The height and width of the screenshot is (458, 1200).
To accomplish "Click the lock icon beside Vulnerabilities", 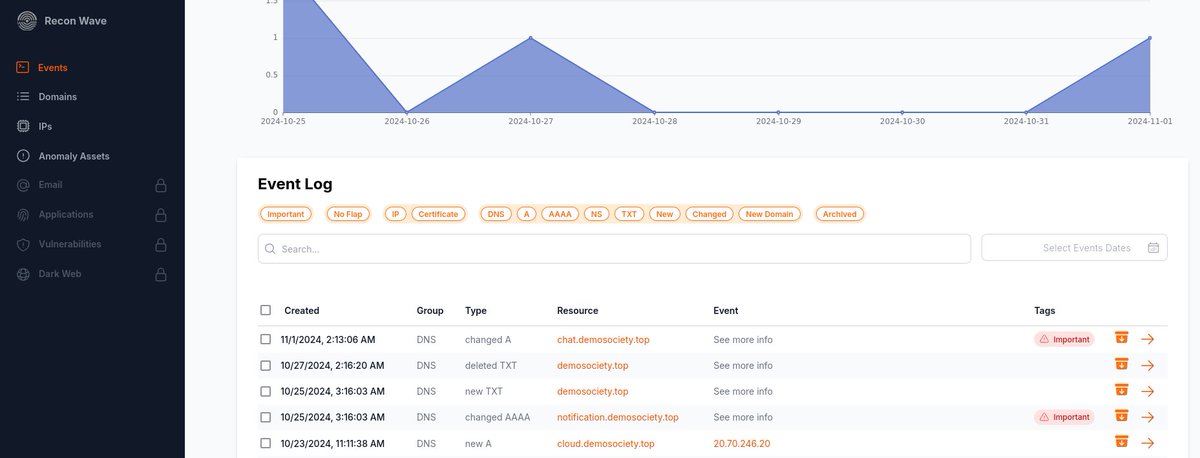I will pyautogui.click(x=160, y=244).
